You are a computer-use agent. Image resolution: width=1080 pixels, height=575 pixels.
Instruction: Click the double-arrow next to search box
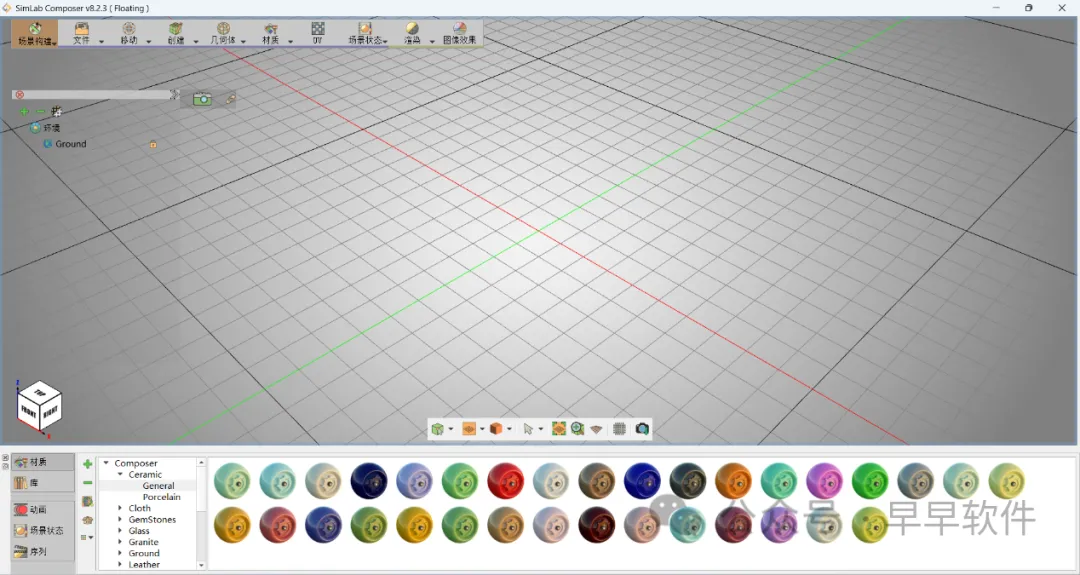pos(174,94)
